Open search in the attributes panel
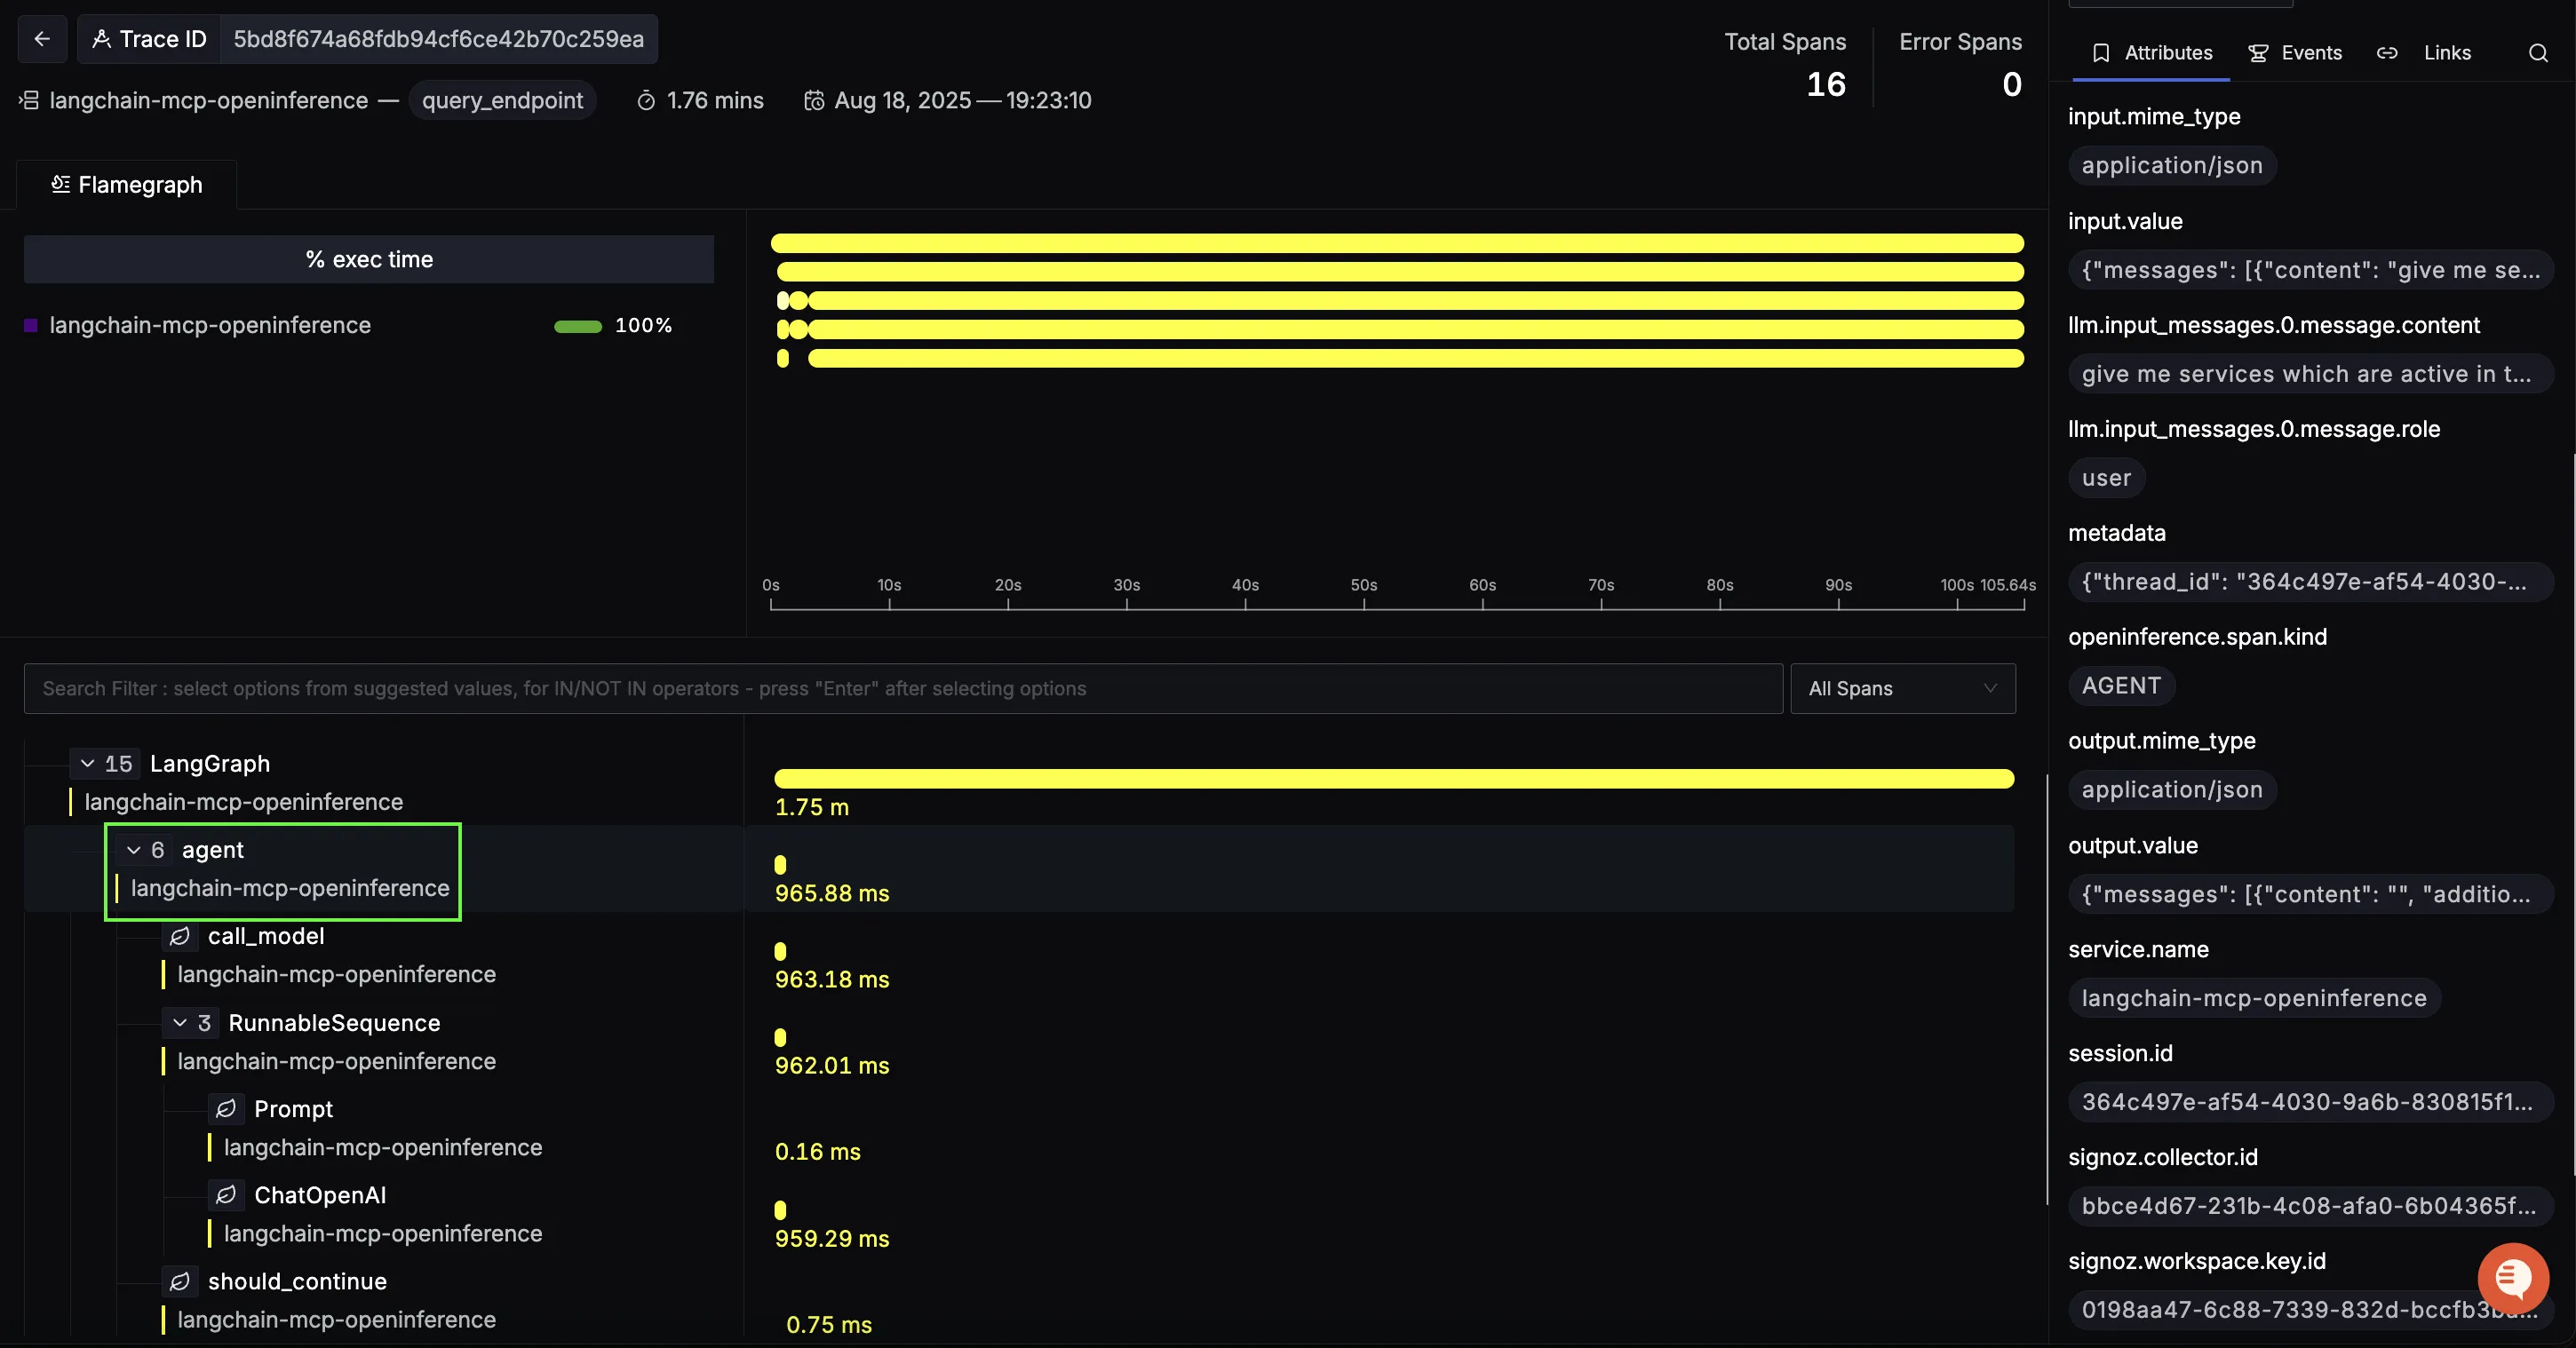The width and height of the screenshot is (2576, 1348). [2538, 53]
